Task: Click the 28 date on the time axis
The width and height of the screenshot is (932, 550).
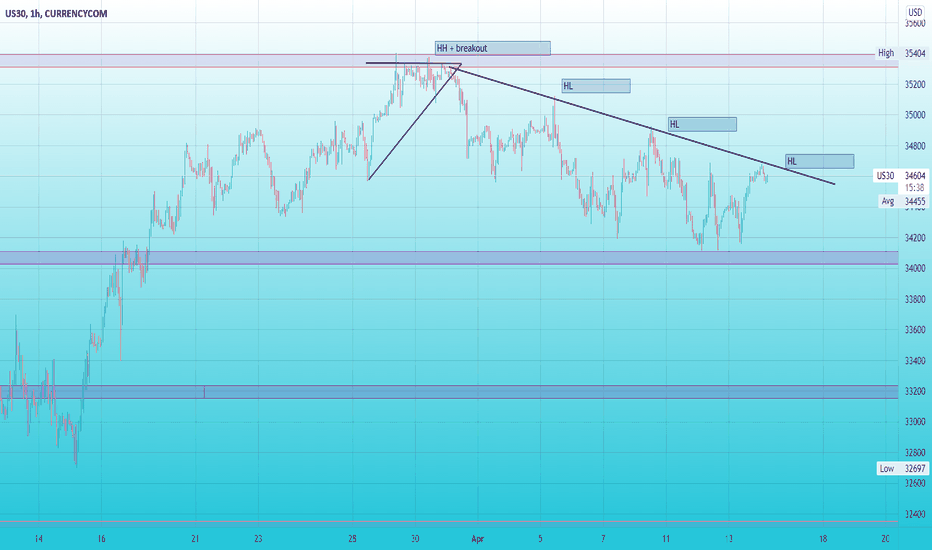Action: tap(352, 539)
